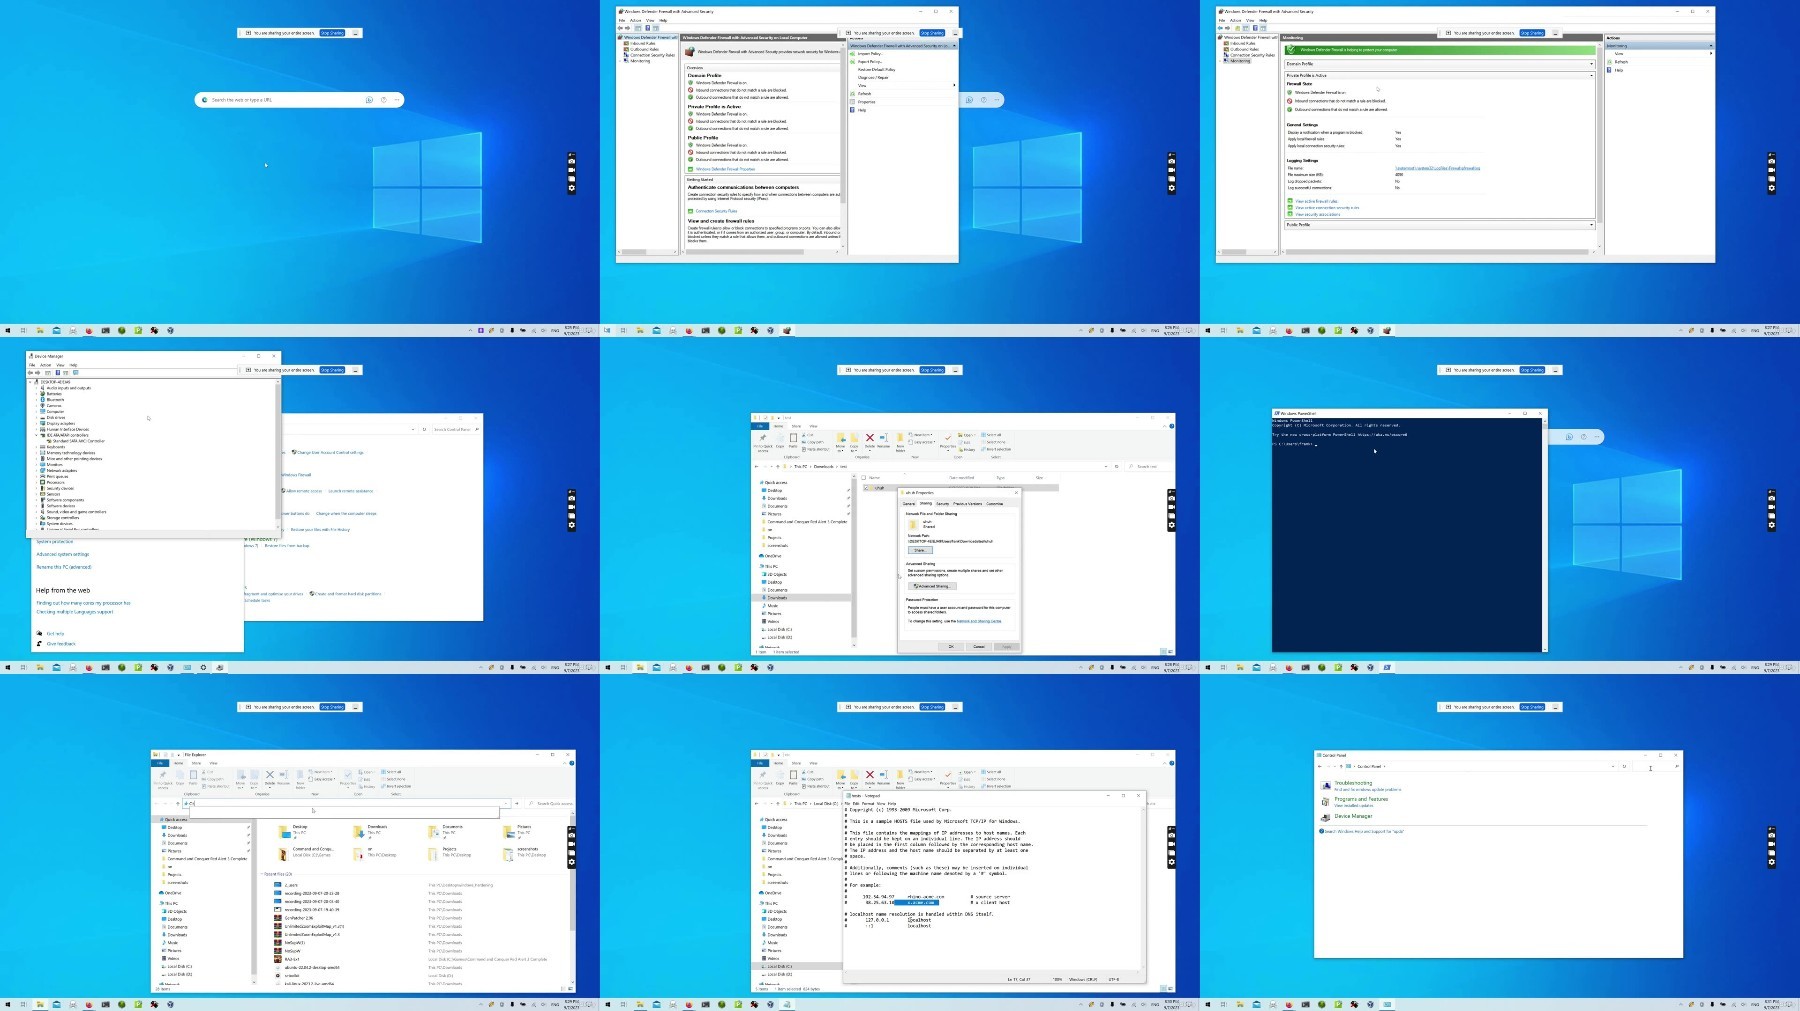
Task: Click Cancel in the Properties dialog
Action: (979, 646)
